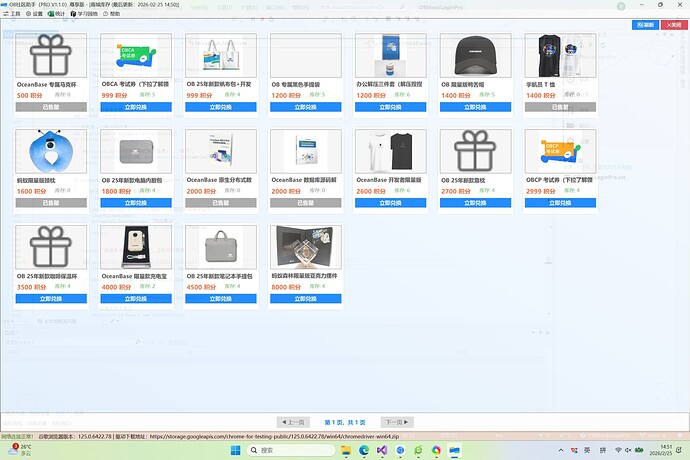Open the Windows Start menu
The width and height of the screenshot is (690, 460).
pos(233,451)
